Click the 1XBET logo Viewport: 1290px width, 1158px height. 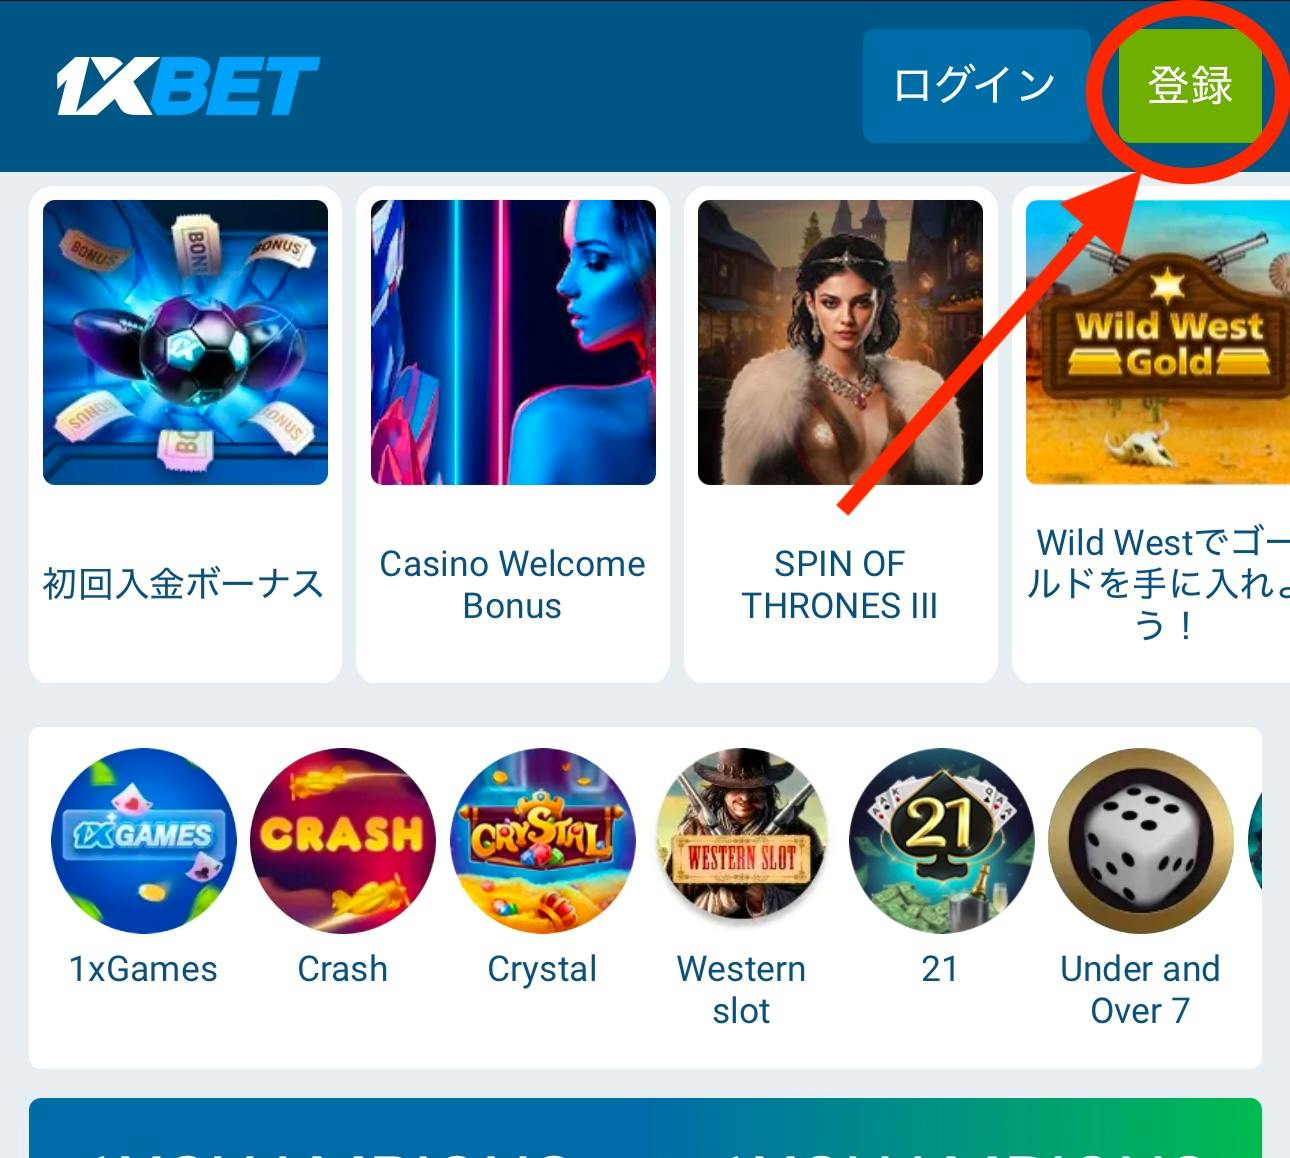(188, 85)
